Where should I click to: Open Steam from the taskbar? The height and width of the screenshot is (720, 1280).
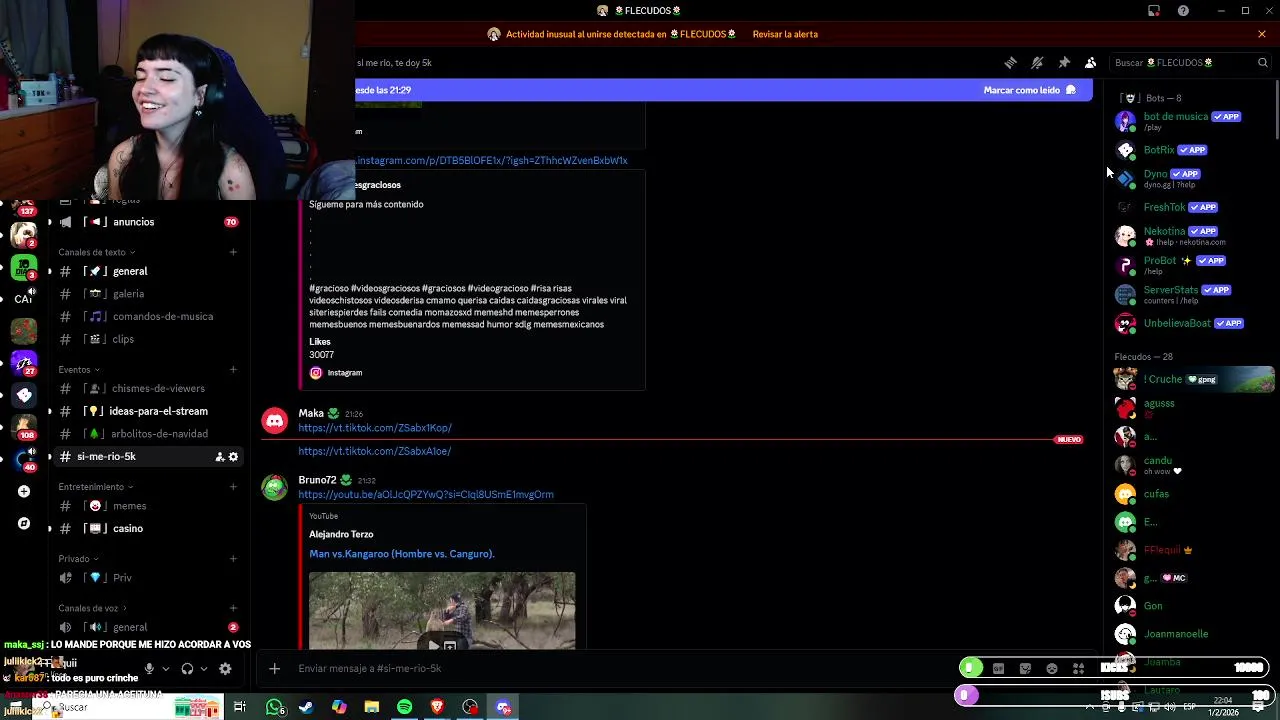click(306, 707)
